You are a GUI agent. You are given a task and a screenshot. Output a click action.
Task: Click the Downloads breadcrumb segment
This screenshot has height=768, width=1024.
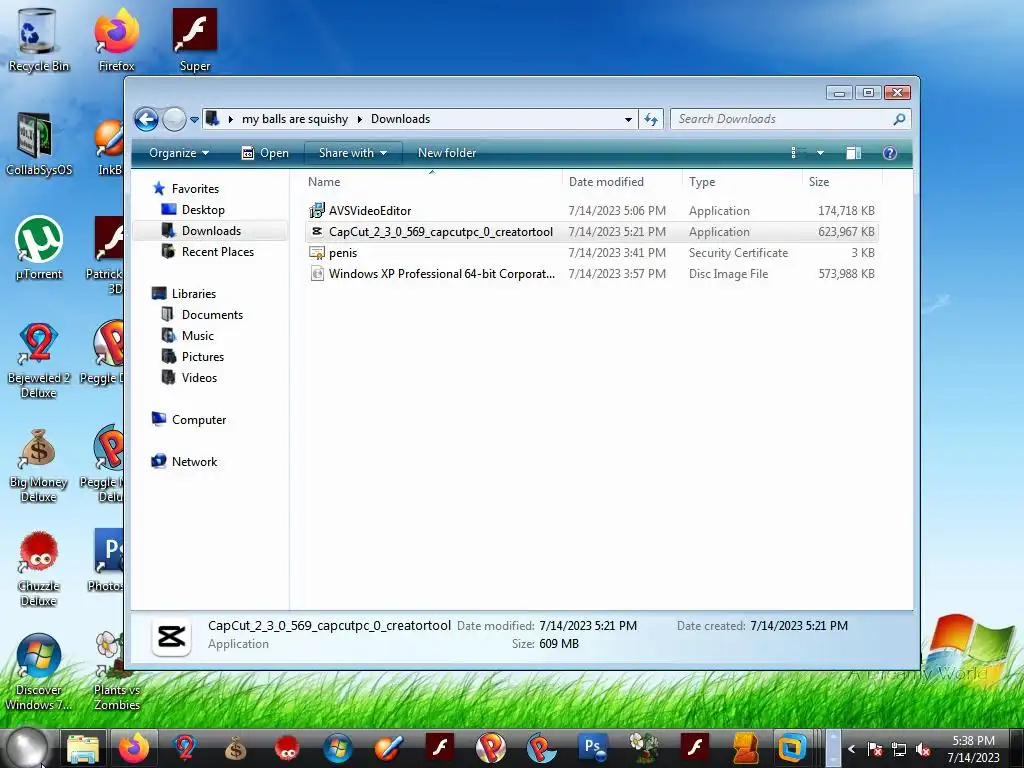tap(400, 119)
